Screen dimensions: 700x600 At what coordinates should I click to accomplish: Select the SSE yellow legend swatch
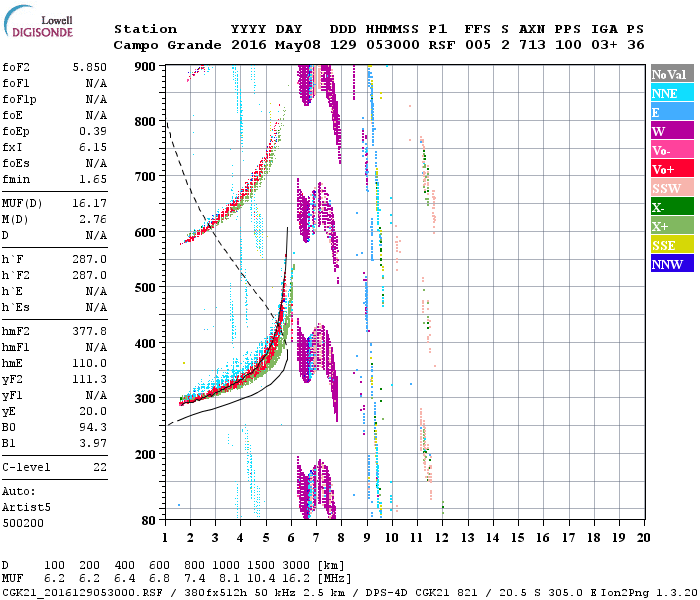pyautogui.click(x=672, y=245)
